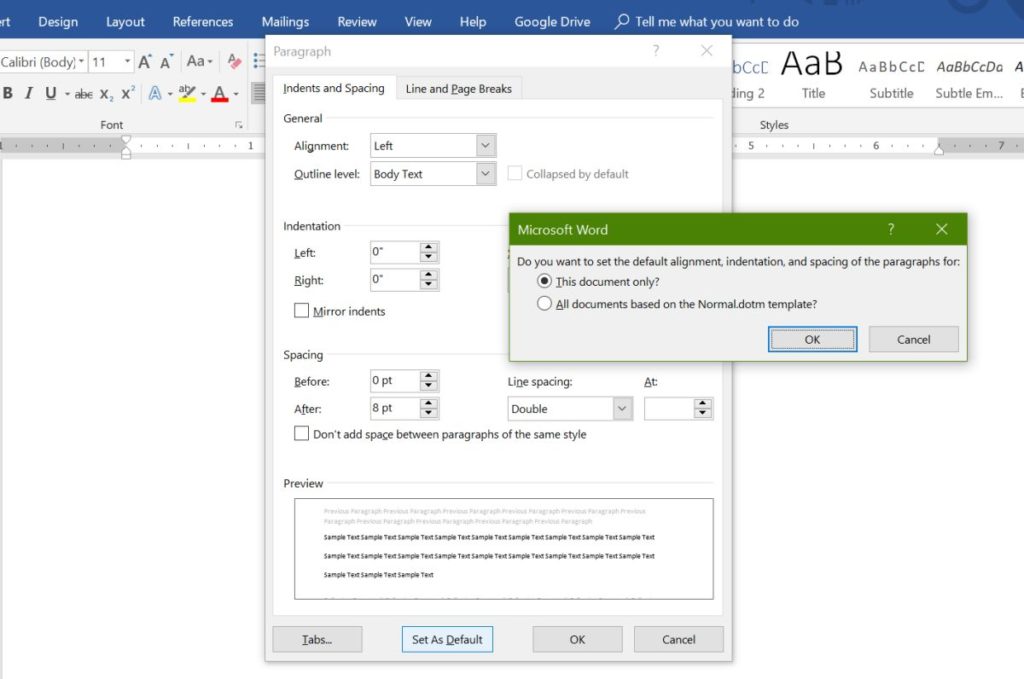The image size is (1024, 679).
Task: Open the Text Effects and Typography tool
Action: click(x=155, y=93)
